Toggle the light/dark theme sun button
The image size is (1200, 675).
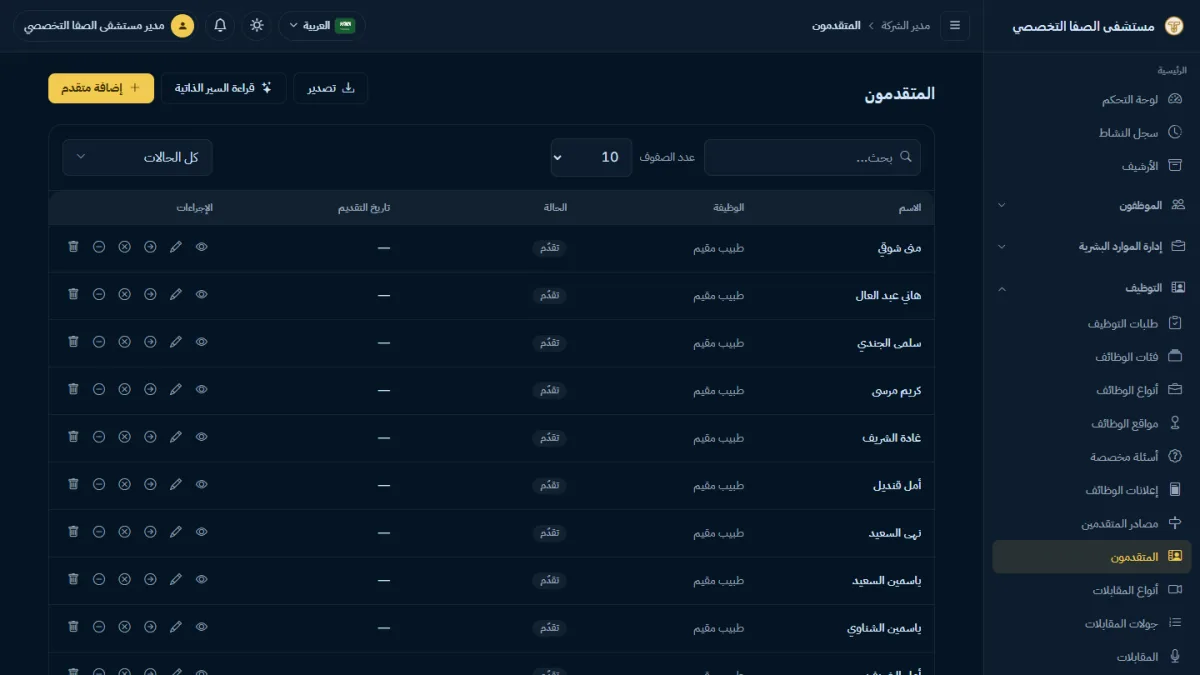click(257, 25)
